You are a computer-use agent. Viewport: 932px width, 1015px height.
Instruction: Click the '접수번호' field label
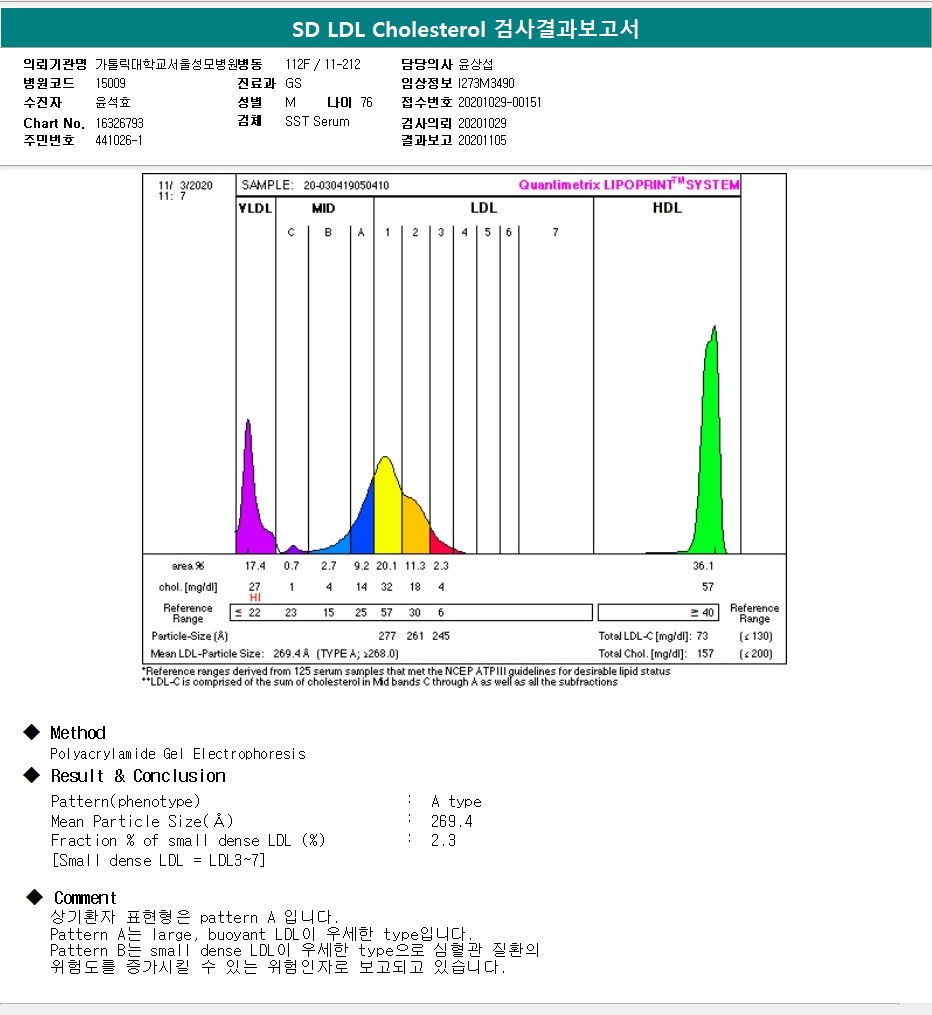pos(427,102)
